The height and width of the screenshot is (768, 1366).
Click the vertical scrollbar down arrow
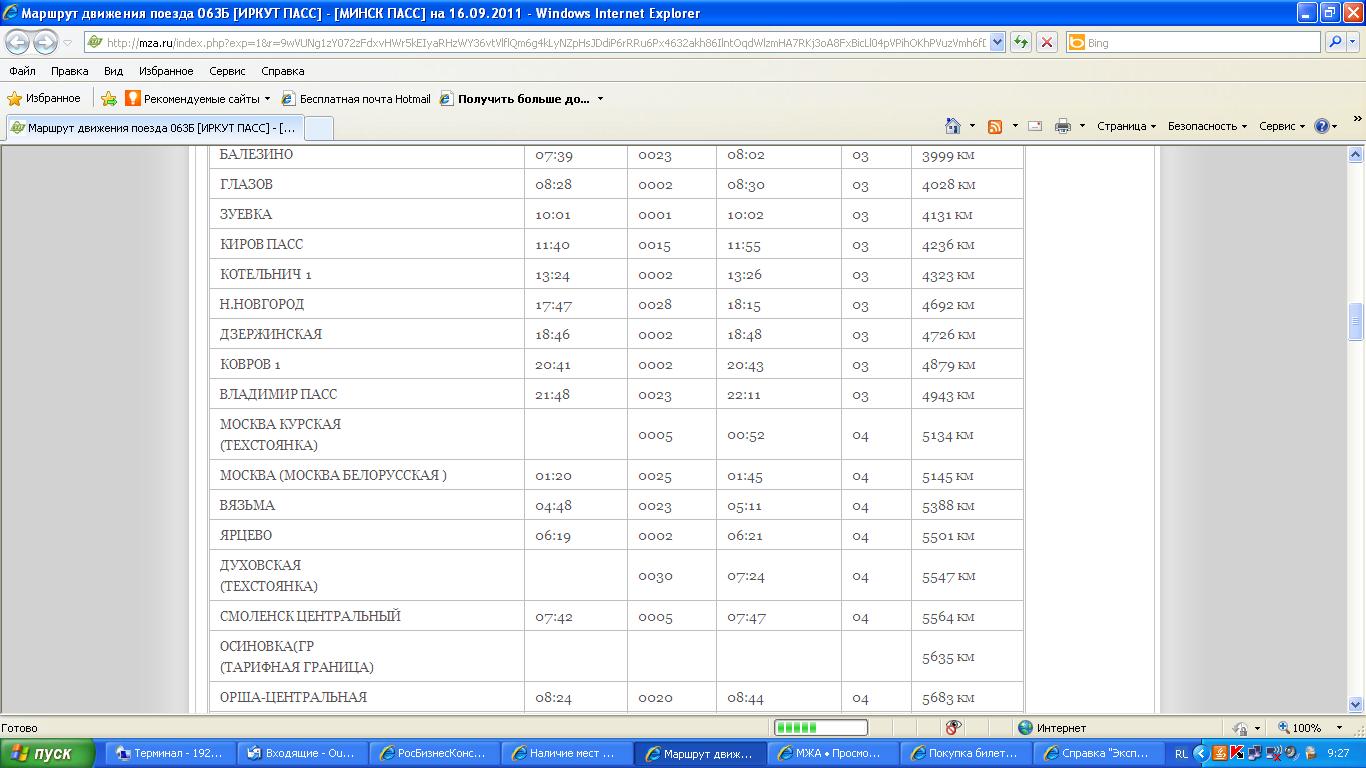[x=1357, y=704]
